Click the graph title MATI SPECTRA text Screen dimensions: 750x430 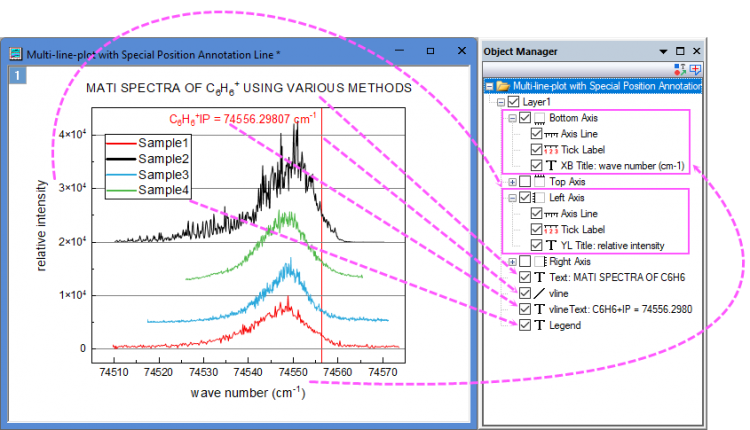[248, 88]
